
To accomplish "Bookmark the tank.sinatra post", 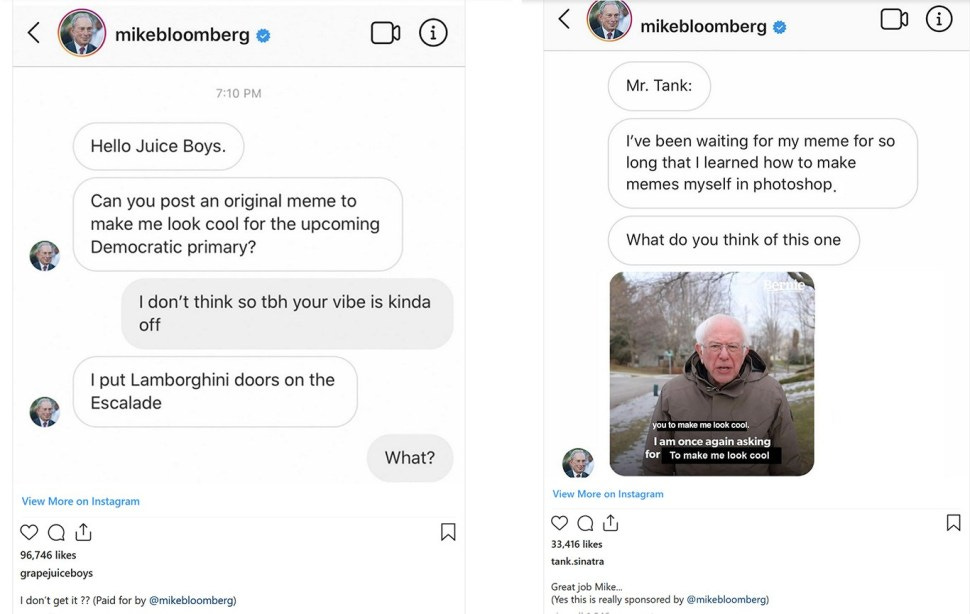I will point(953,522).
